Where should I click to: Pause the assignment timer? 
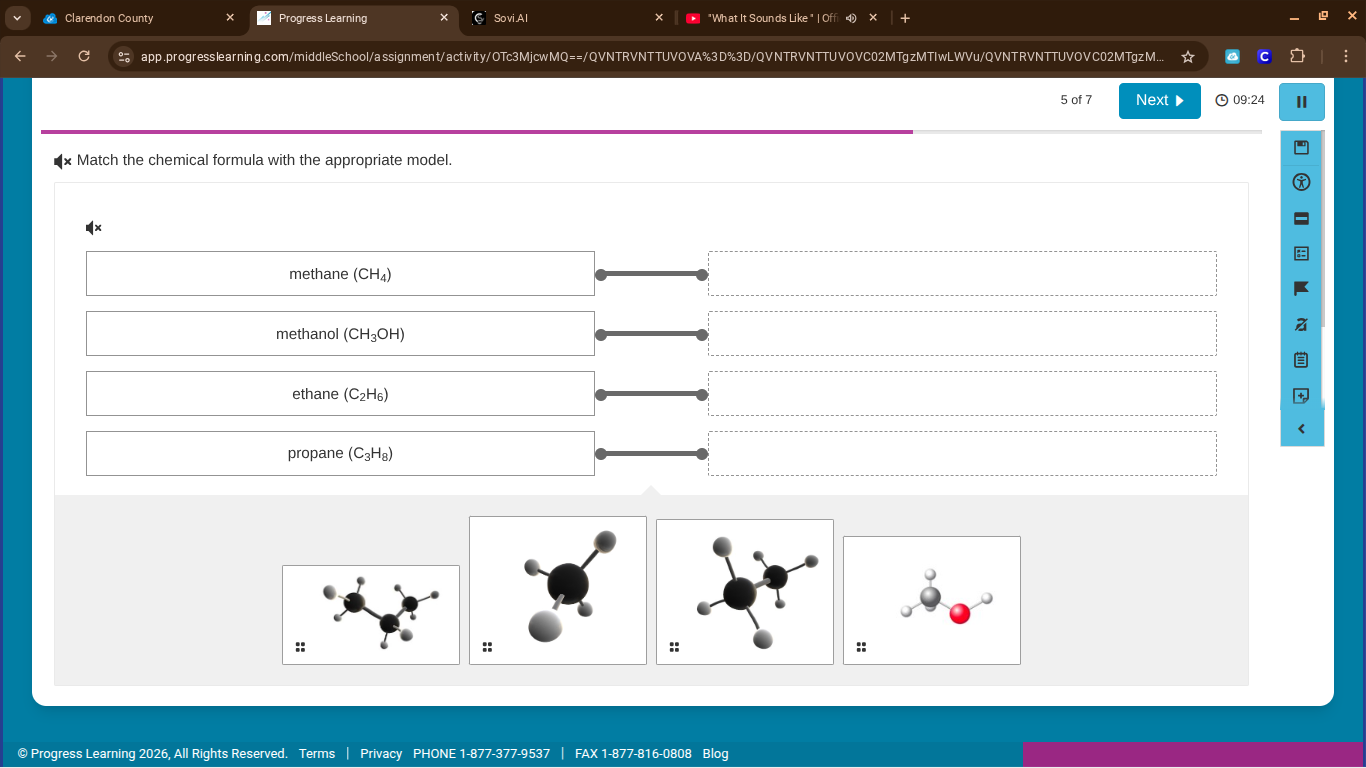[x=1301, y=102]
